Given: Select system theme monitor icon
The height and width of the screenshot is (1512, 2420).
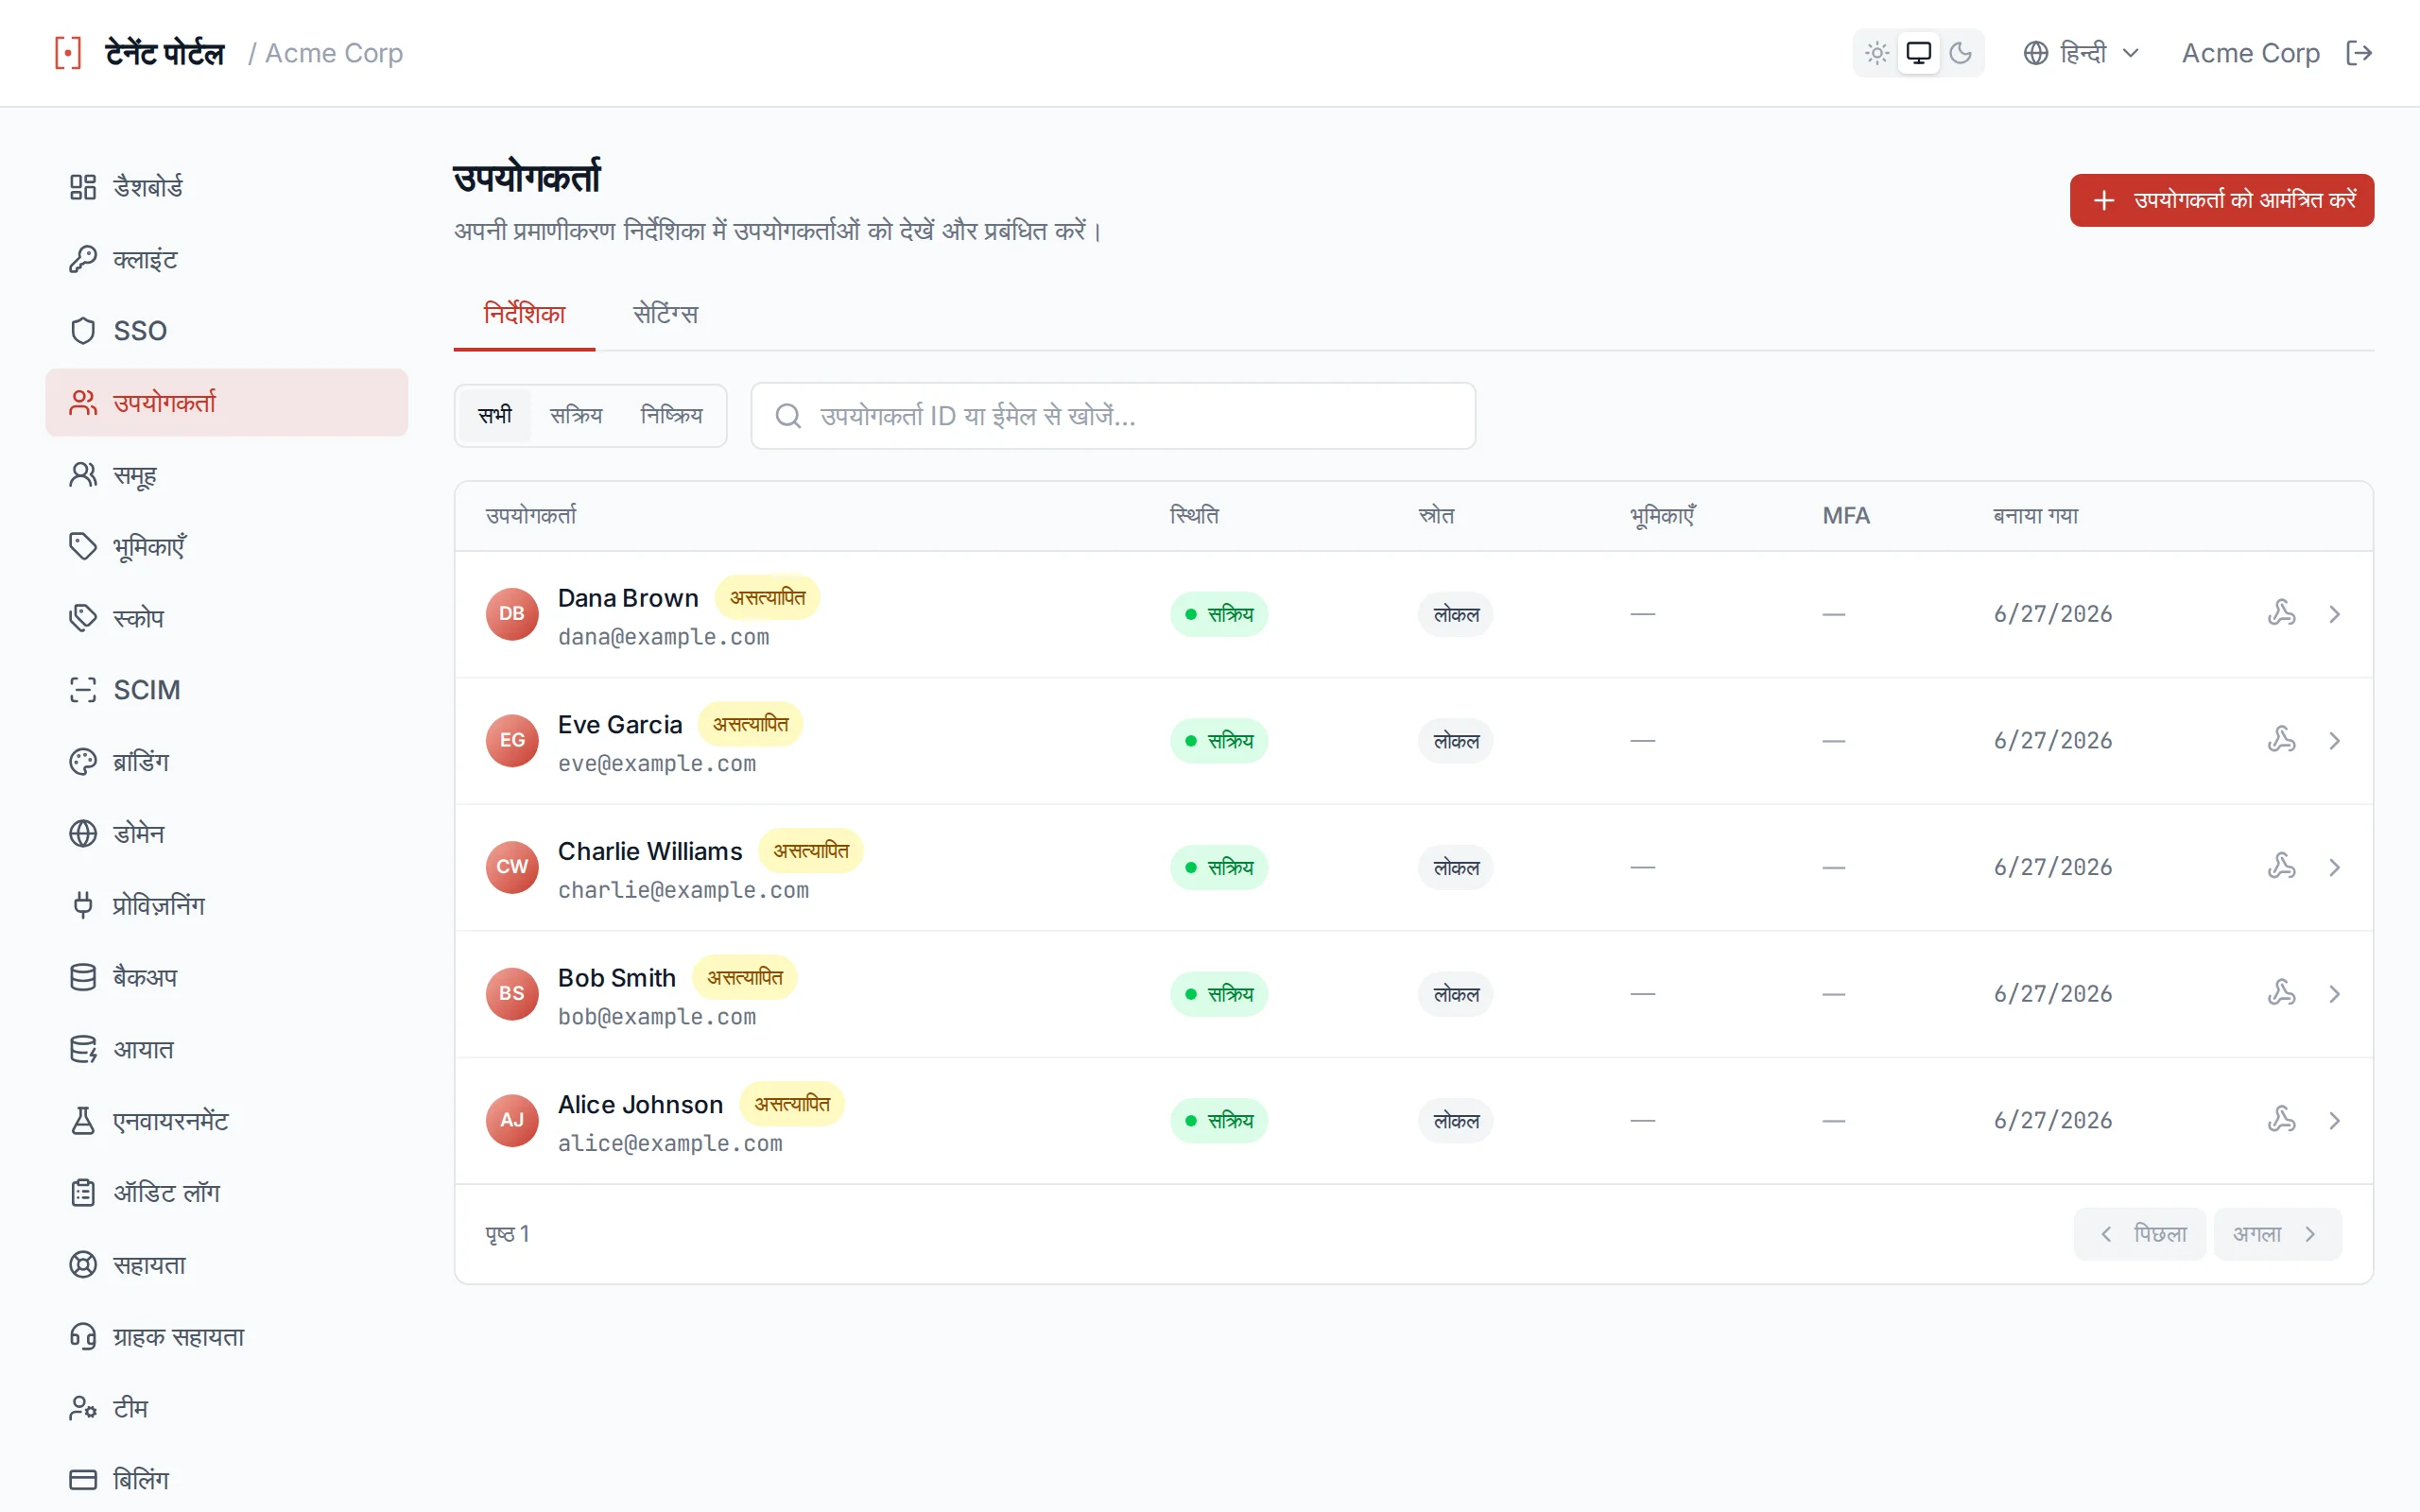Looking at the screenshot, I should 1918,53.
